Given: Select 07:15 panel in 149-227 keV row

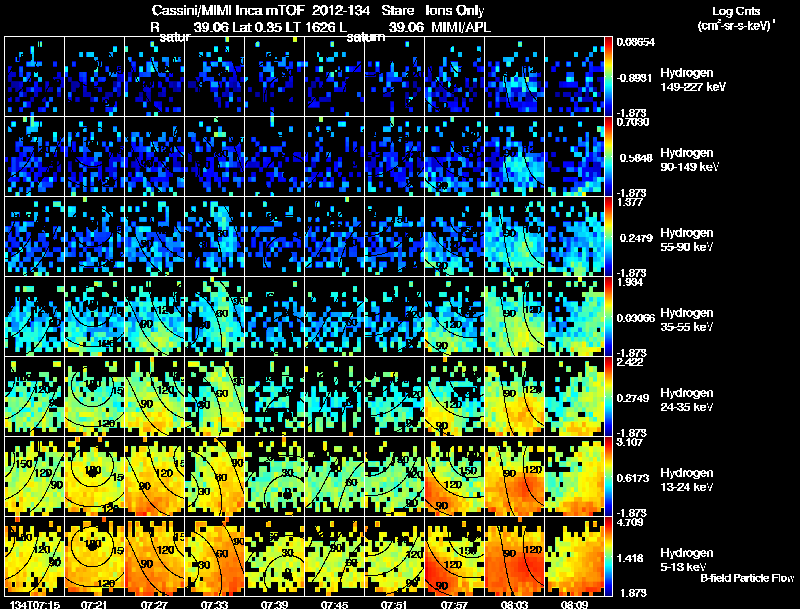Looking at the screenshot, I should tap(34, 76).
